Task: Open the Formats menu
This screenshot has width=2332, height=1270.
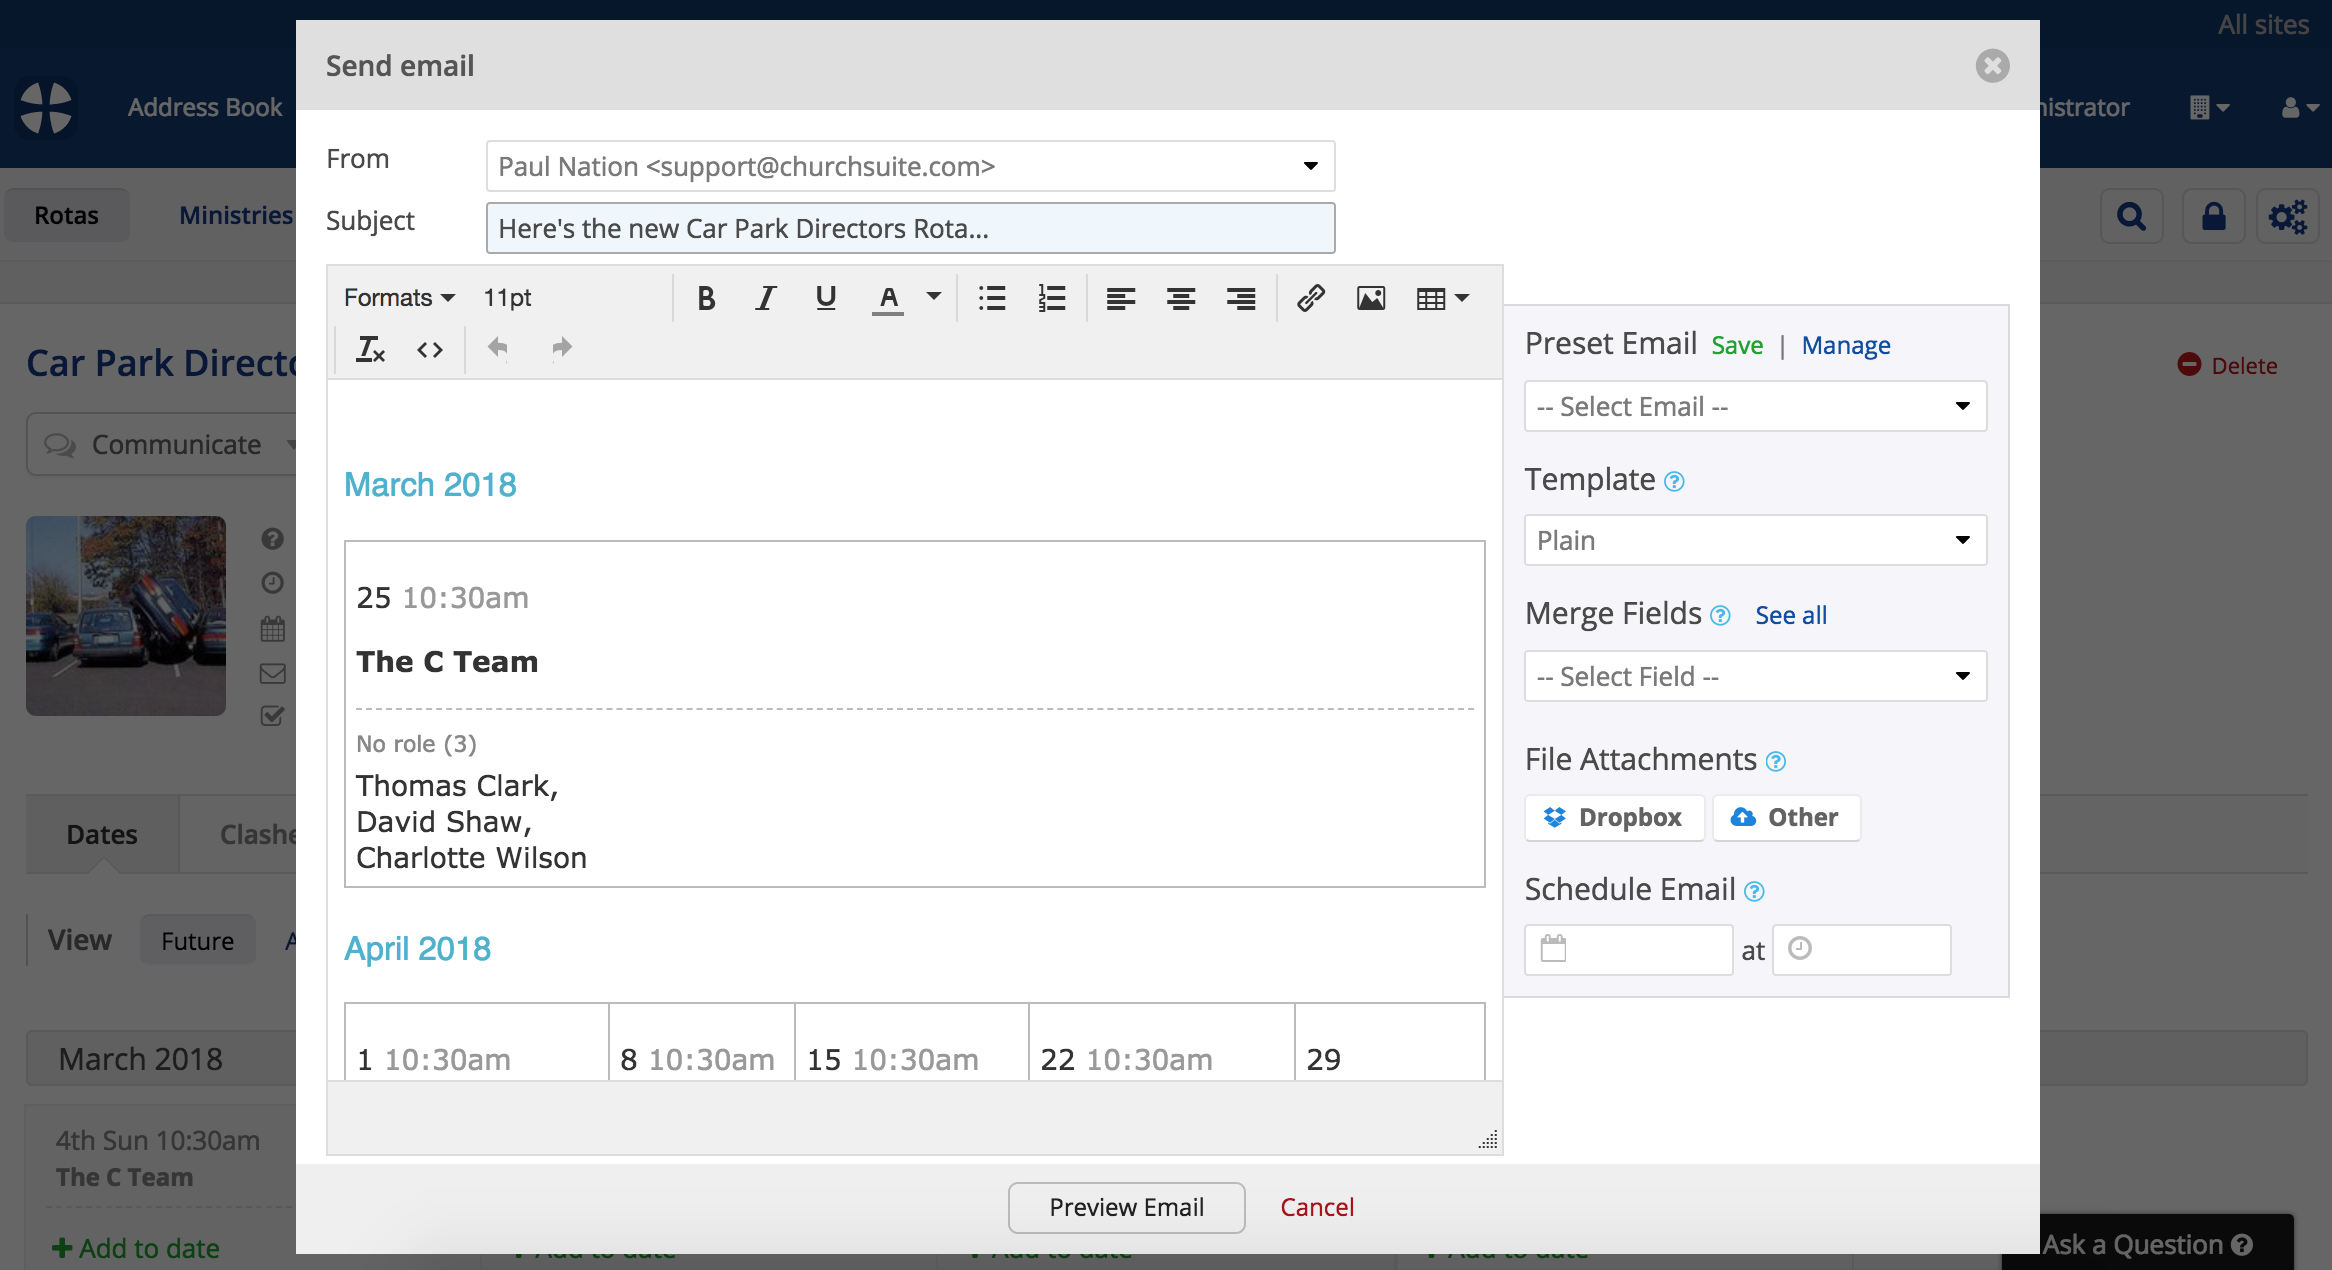Action: (x=399, y=298)
